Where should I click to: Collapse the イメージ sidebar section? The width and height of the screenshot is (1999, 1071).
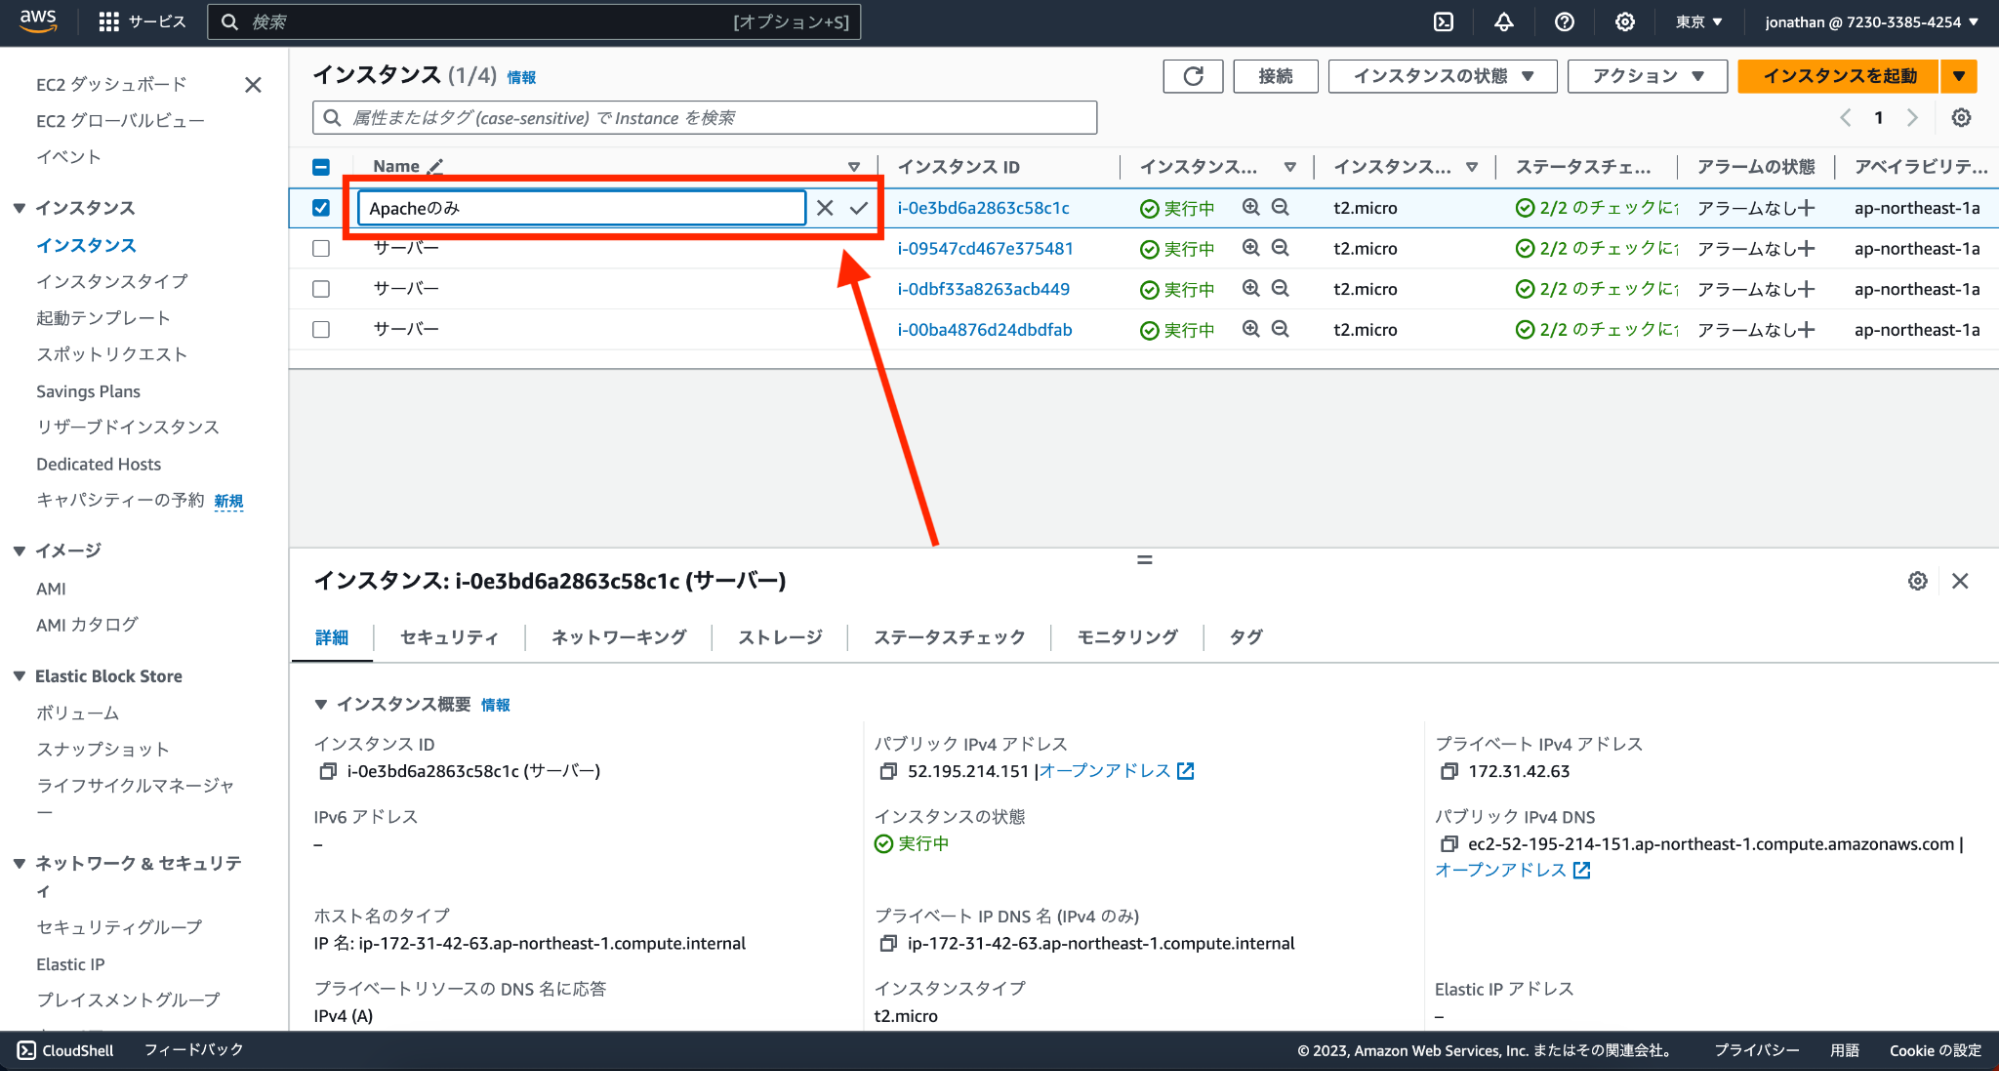click(x=19, y=551)
